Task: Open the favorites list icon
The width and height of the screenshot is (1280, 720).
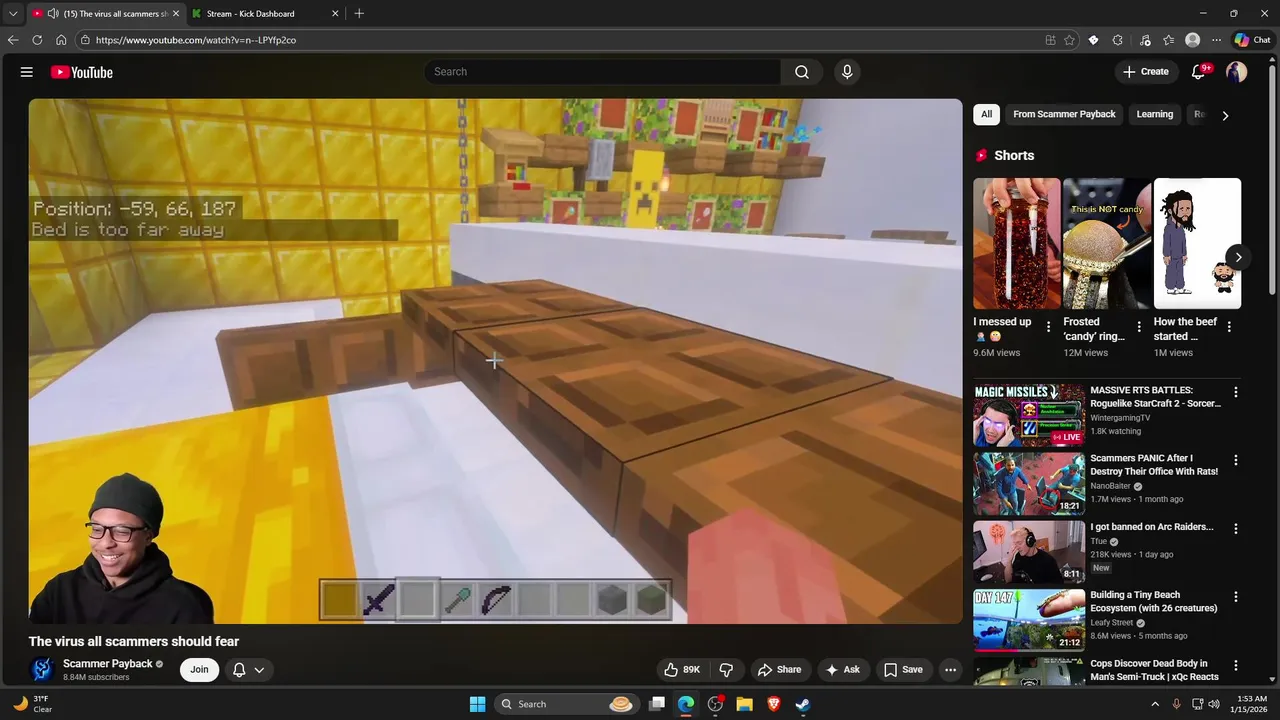Action: (x=1168, y=40)
